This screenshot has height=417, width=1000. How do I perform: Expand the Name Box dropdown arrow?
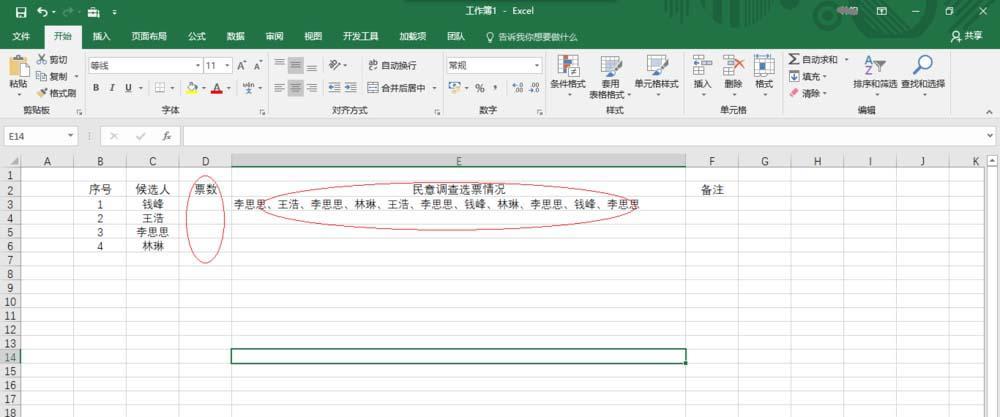coord(71,136)
